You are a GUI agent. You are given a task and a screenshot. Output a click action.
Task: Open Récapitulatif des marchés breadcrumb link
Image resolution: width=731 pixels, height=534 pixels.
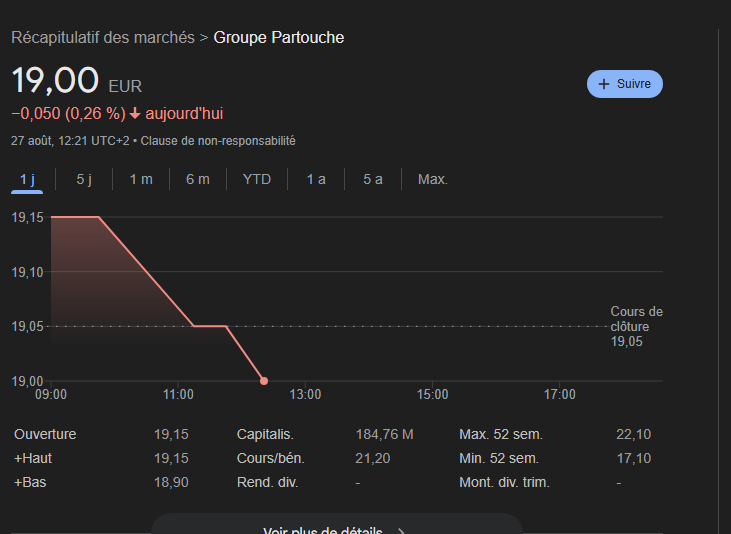tap(103, 37)
